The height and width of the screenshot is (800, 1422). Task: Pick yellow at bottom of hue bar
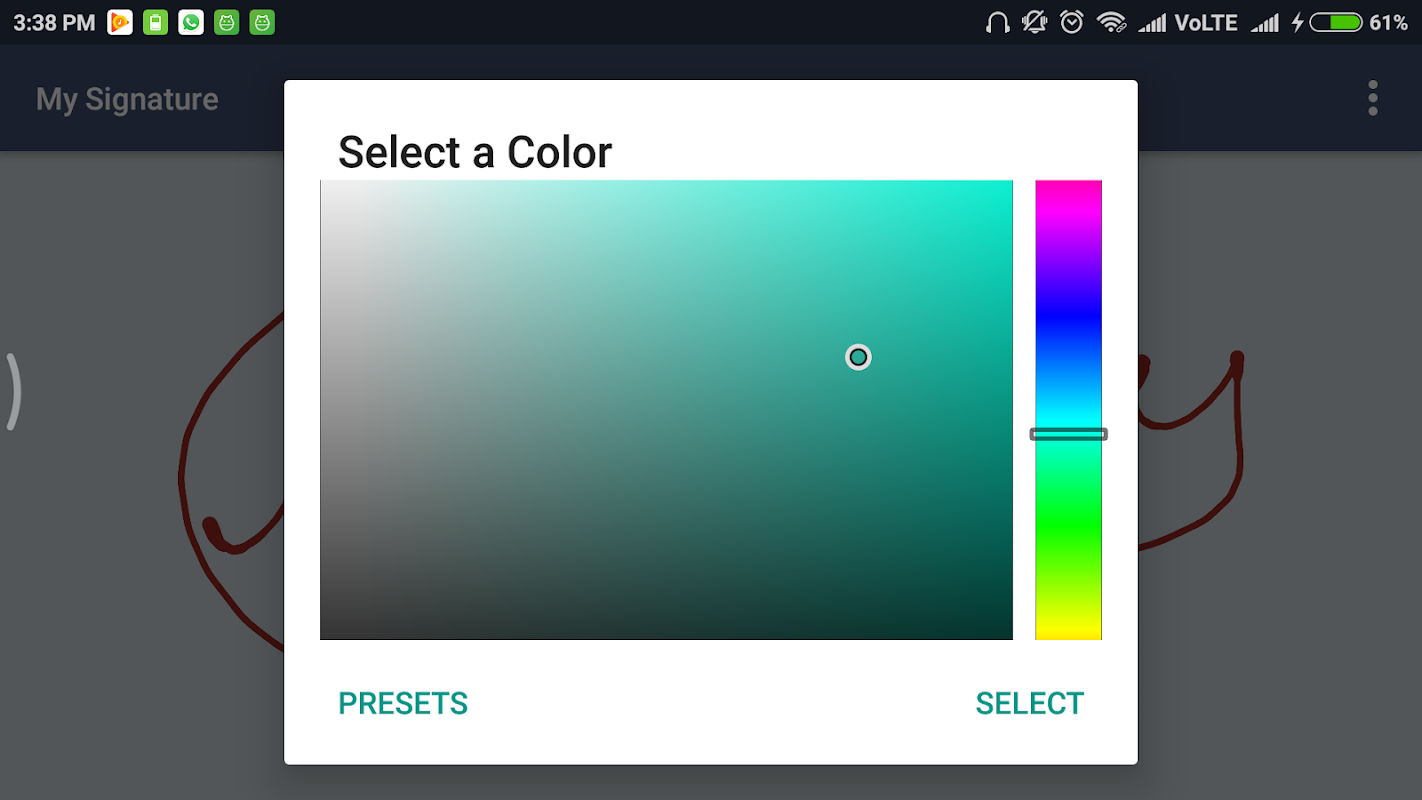1068,633
